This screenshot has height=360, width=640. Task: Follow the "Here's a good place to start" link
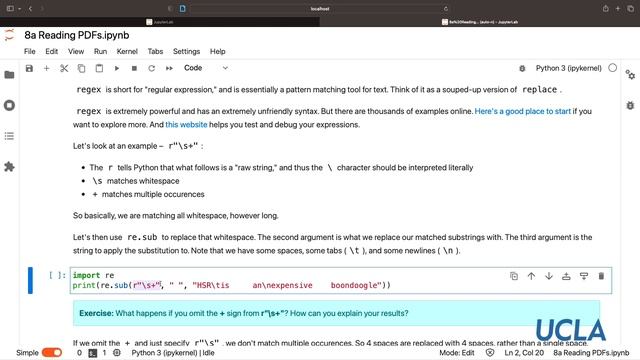tap(522, 111)
